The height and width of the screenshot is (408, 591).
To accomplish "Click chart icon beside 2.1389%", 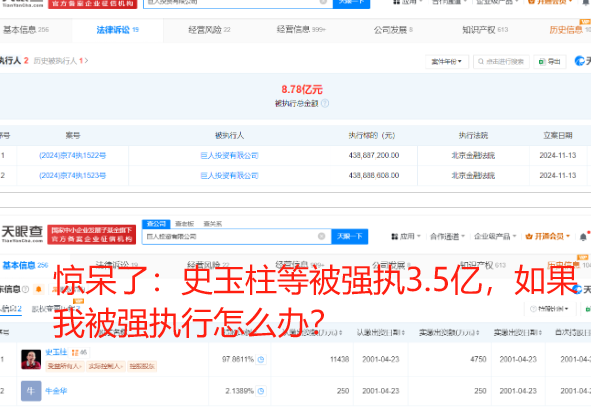I will (x=261, y=391).
